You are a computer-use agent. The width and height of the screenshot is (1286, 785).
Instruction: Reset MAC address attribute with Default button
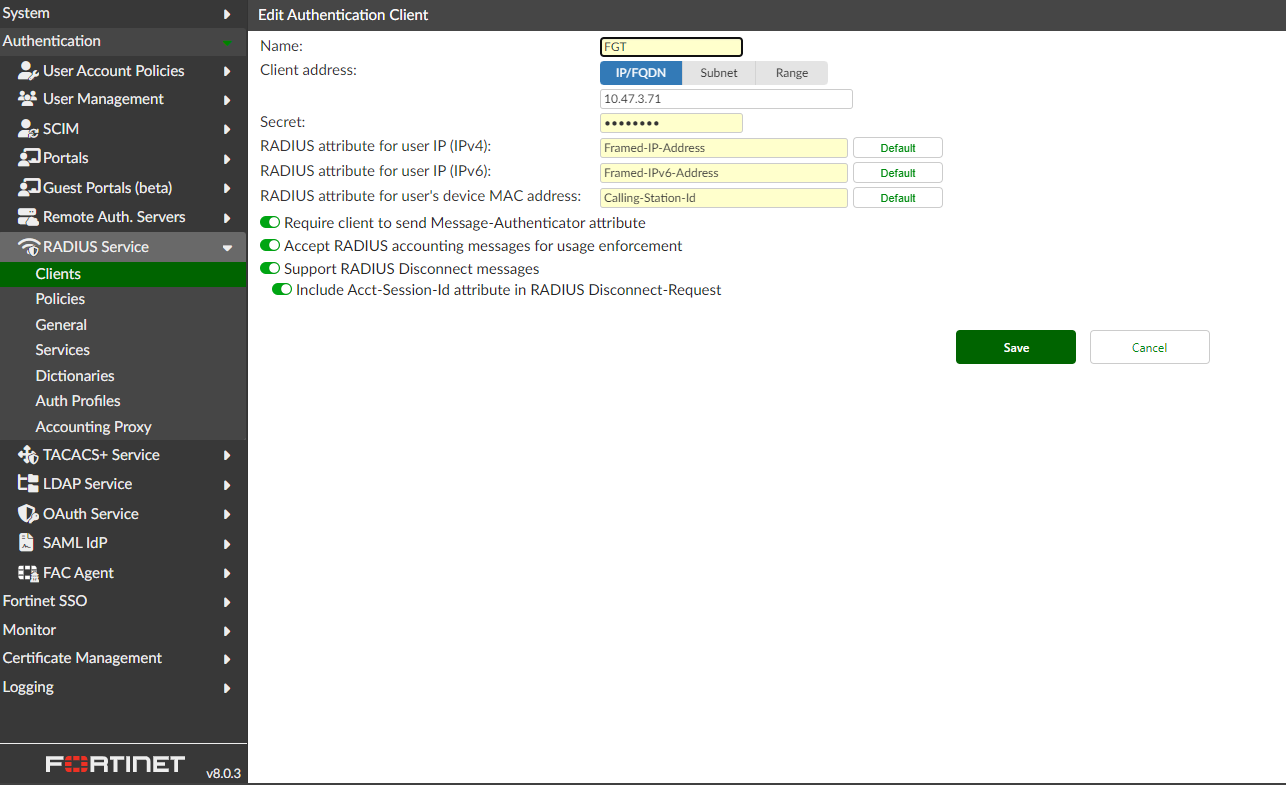[898, 198]
